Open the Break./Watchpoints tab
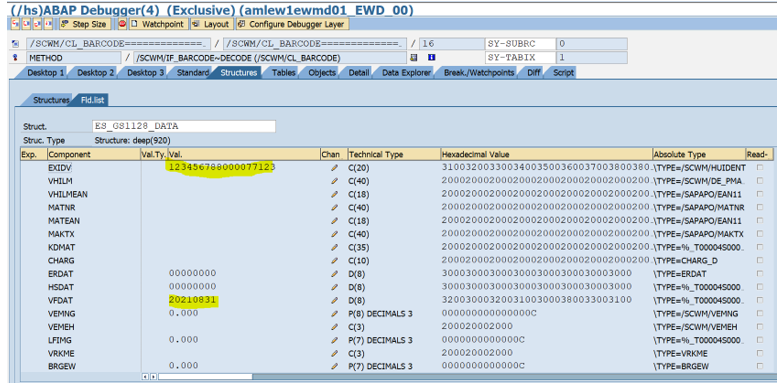 coord(479,73)
